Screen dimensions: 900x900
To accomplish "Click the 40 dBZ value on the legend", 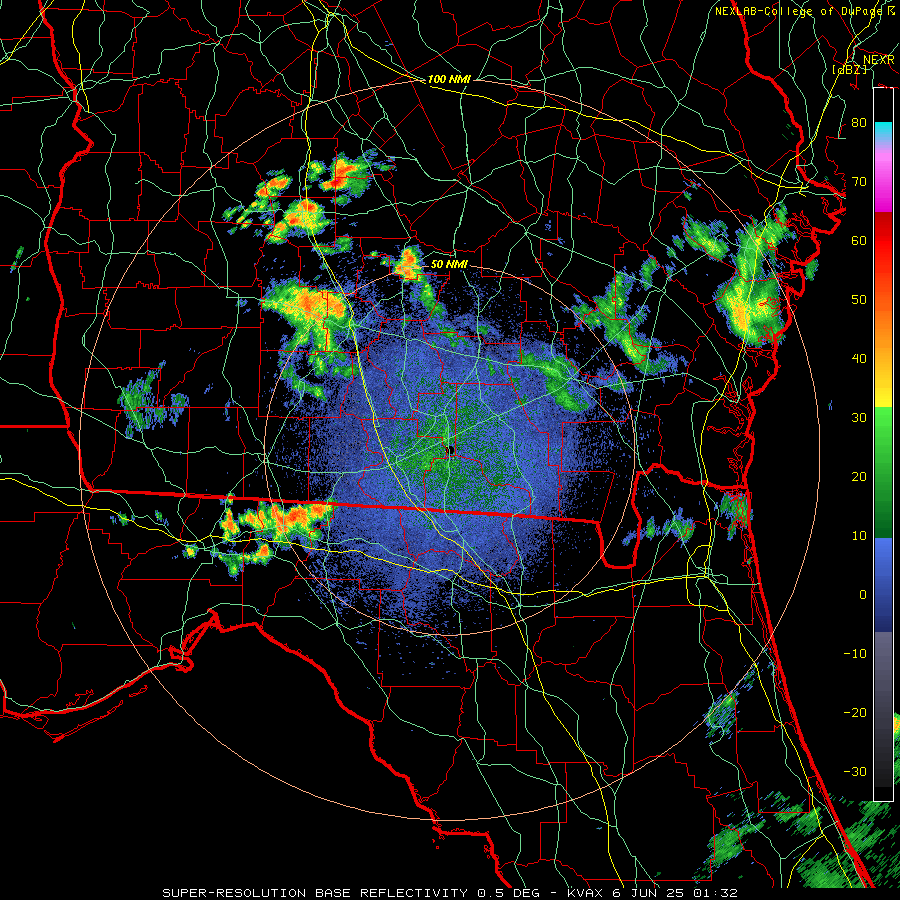I will click(x=859, y=359).
